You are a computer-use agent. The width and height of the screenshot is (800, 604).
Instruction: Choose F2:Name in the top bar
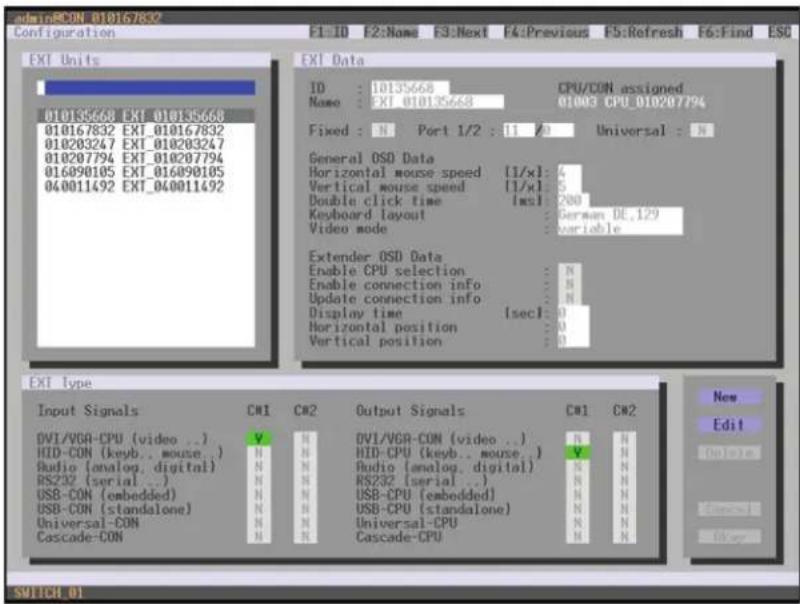(x=390, y=32)
